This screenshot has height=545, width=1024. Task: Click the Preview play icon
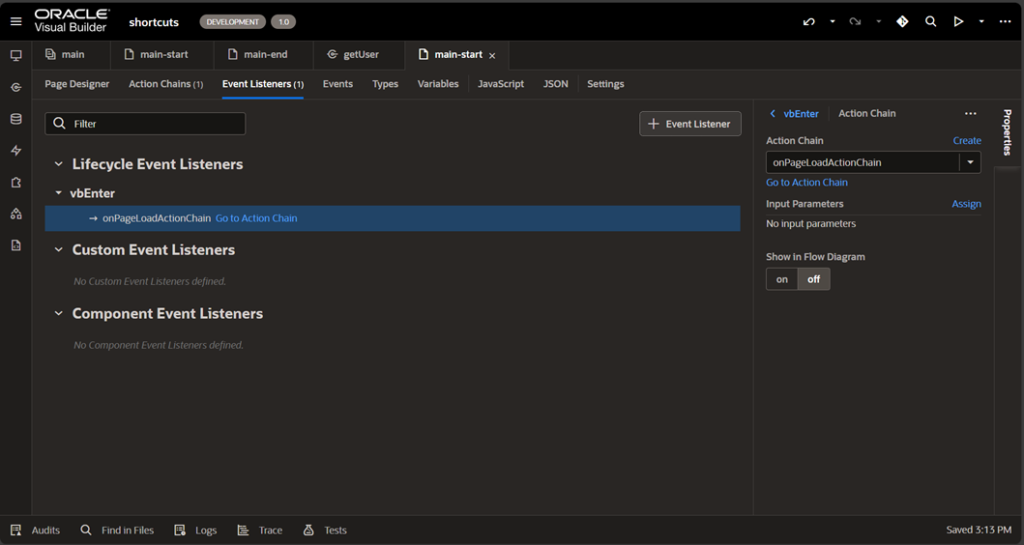click(x=958, y=22)
